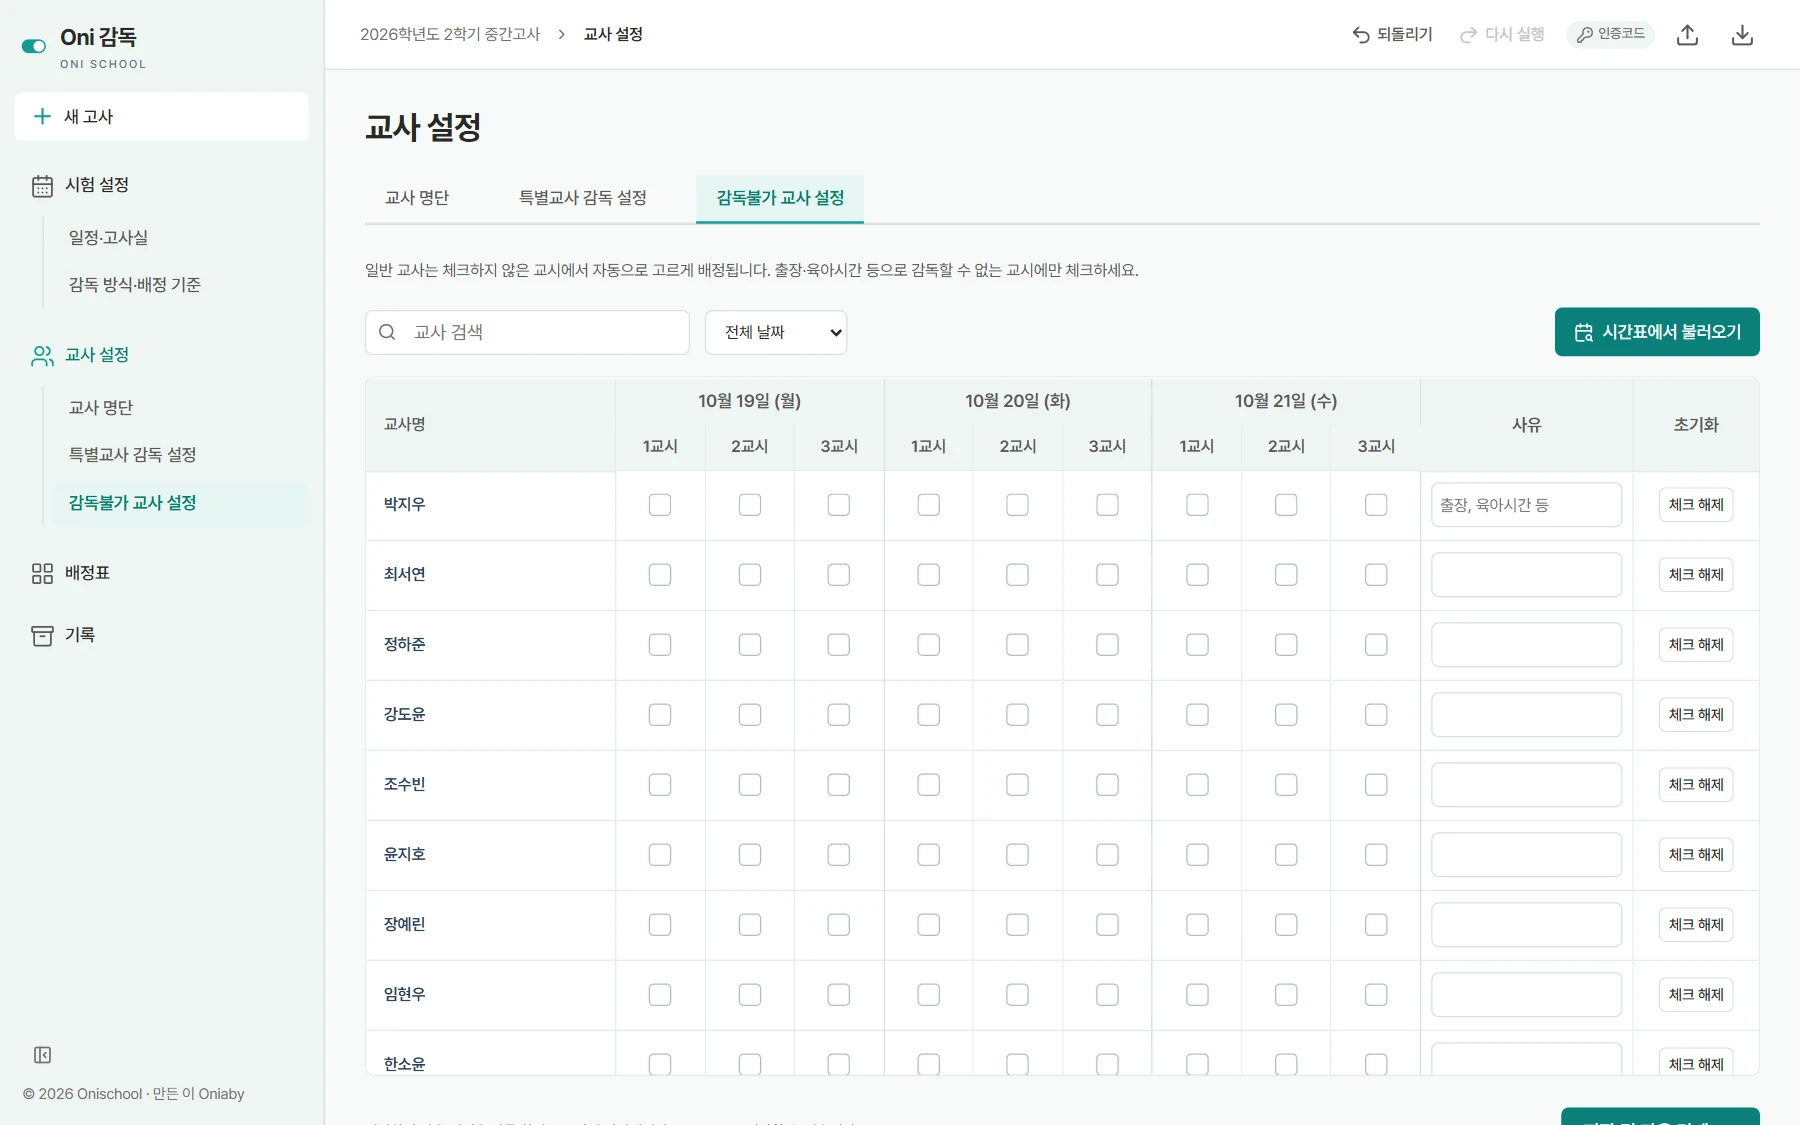Viewport: 1800px width, 1125px height.
Task: Click teacher name 정하준
Action: coord(405,645)
